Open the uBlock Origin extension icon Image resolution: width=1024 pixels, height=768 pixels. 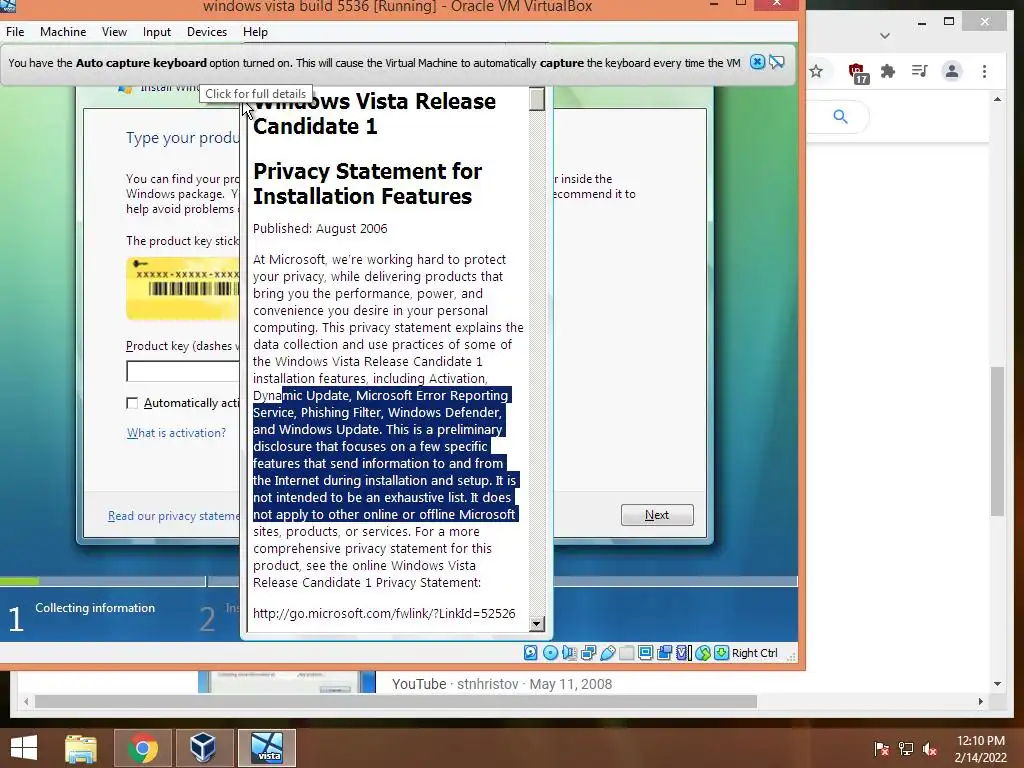click(857, 72)
